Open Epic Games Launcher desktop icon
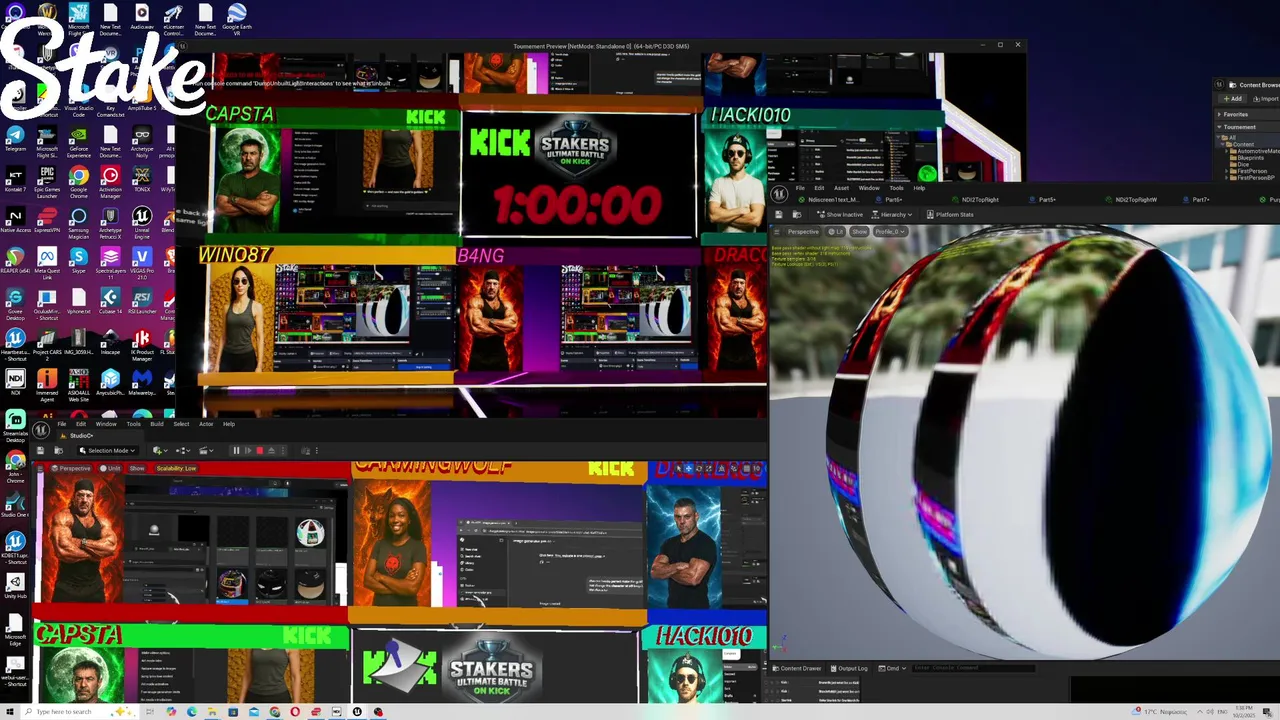The width and height of the screenshot is (1280, 720). [x=47, y=180]
